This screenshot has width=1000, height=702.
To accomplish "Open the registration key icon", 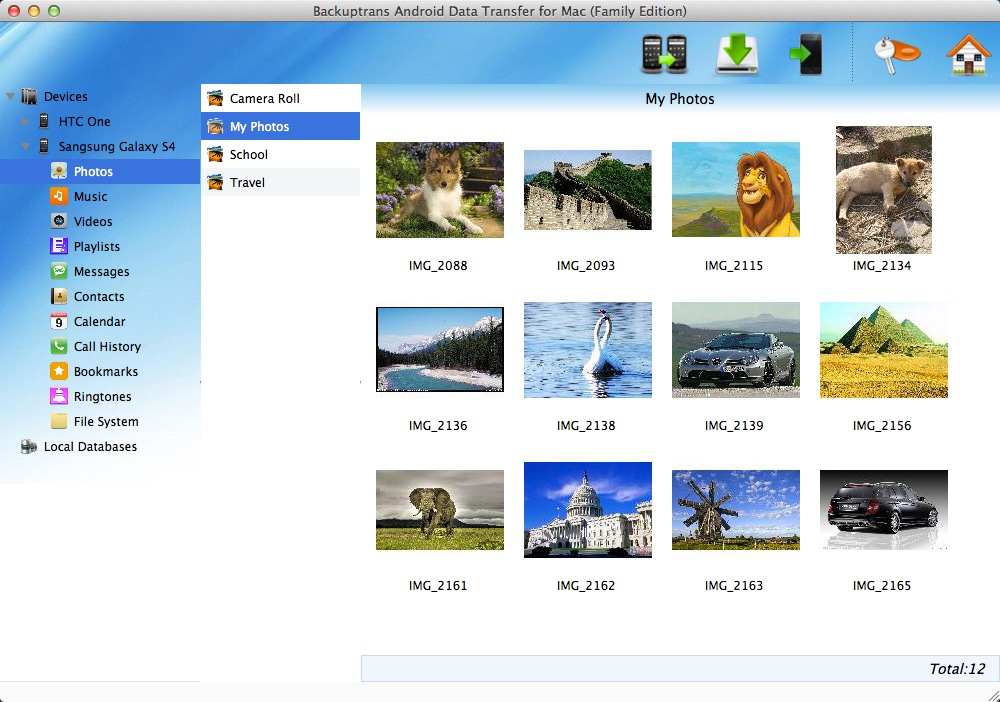I will 897,54.
